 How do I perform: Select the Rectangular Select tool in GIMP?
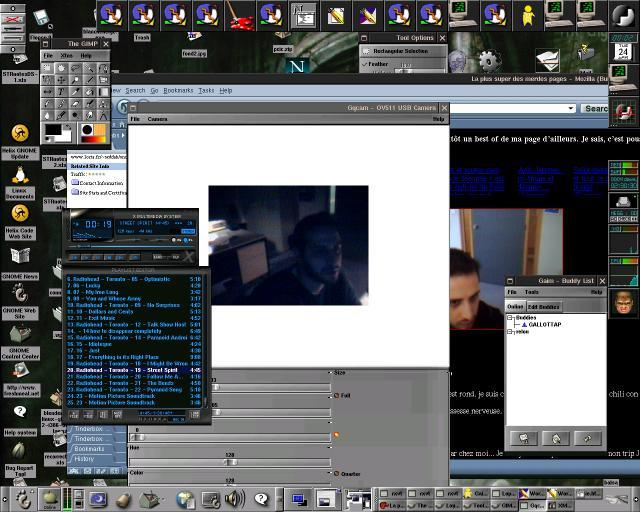click(48, 69)
